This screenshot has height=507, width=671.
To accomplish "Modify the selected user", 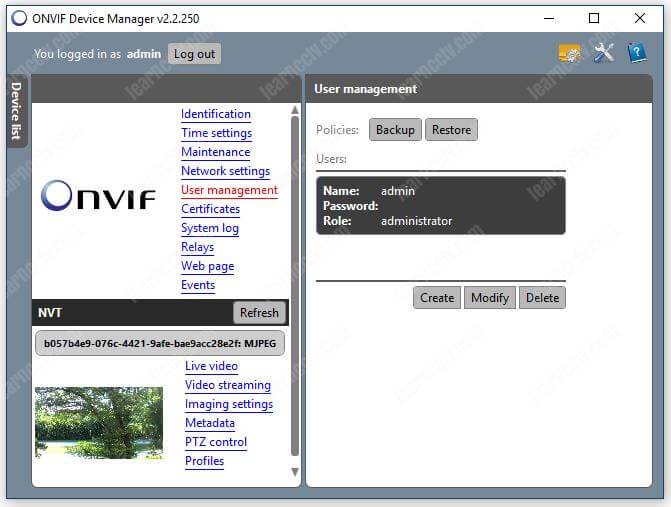I will point(490,298).
